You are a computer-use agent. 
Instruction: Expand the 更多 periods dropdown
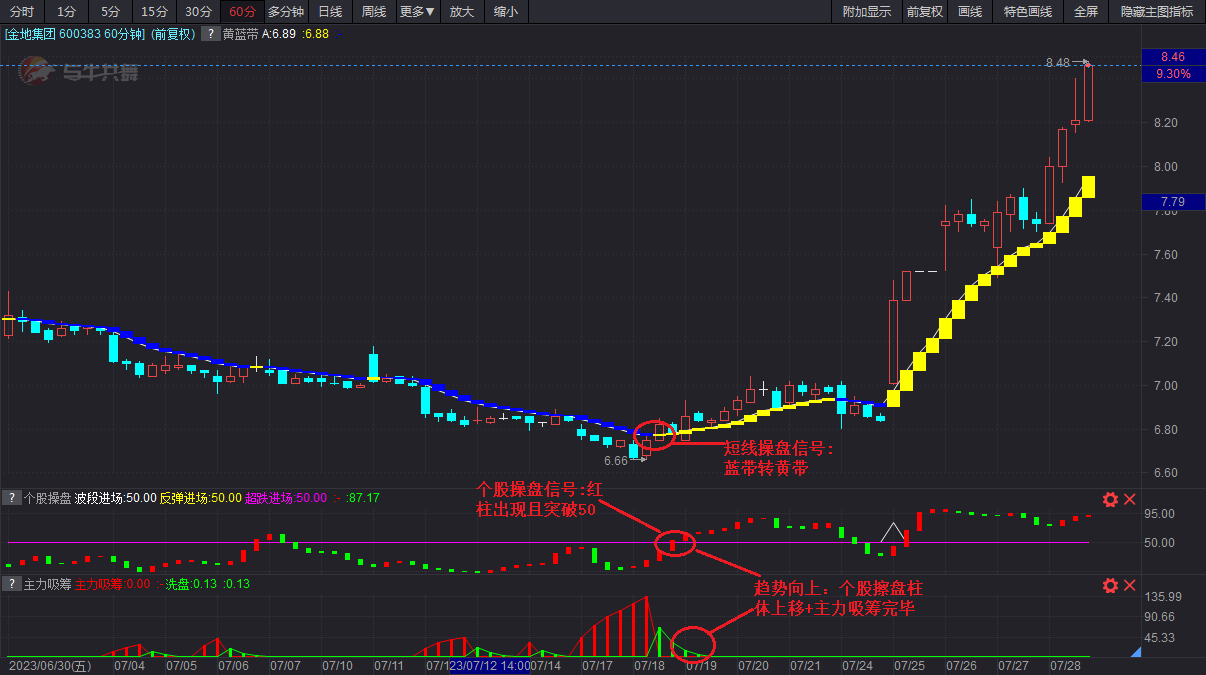[417, 12]
